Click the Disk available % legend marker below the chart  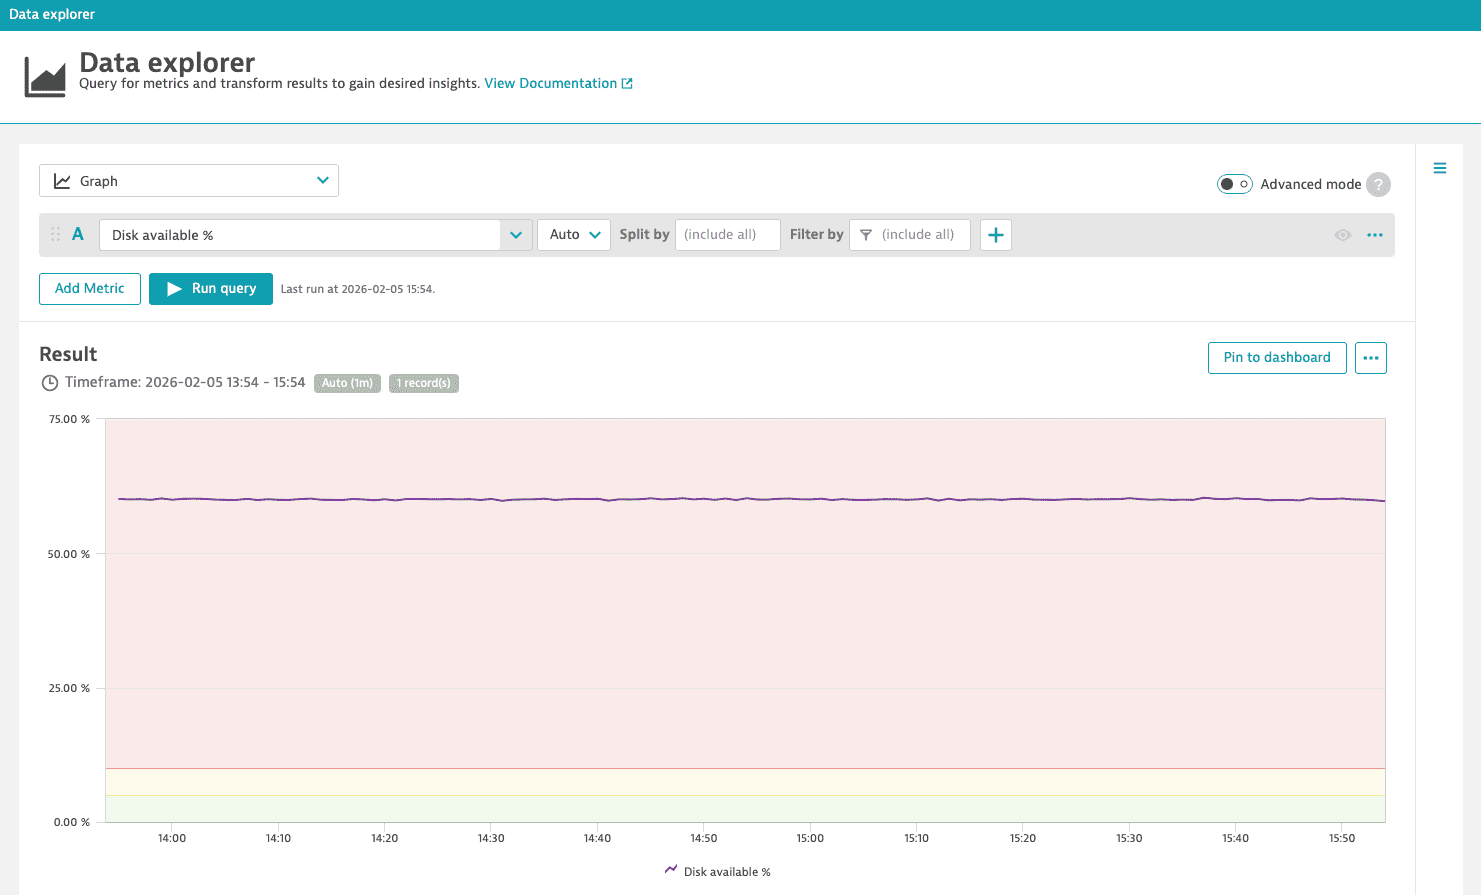point(671,871)
